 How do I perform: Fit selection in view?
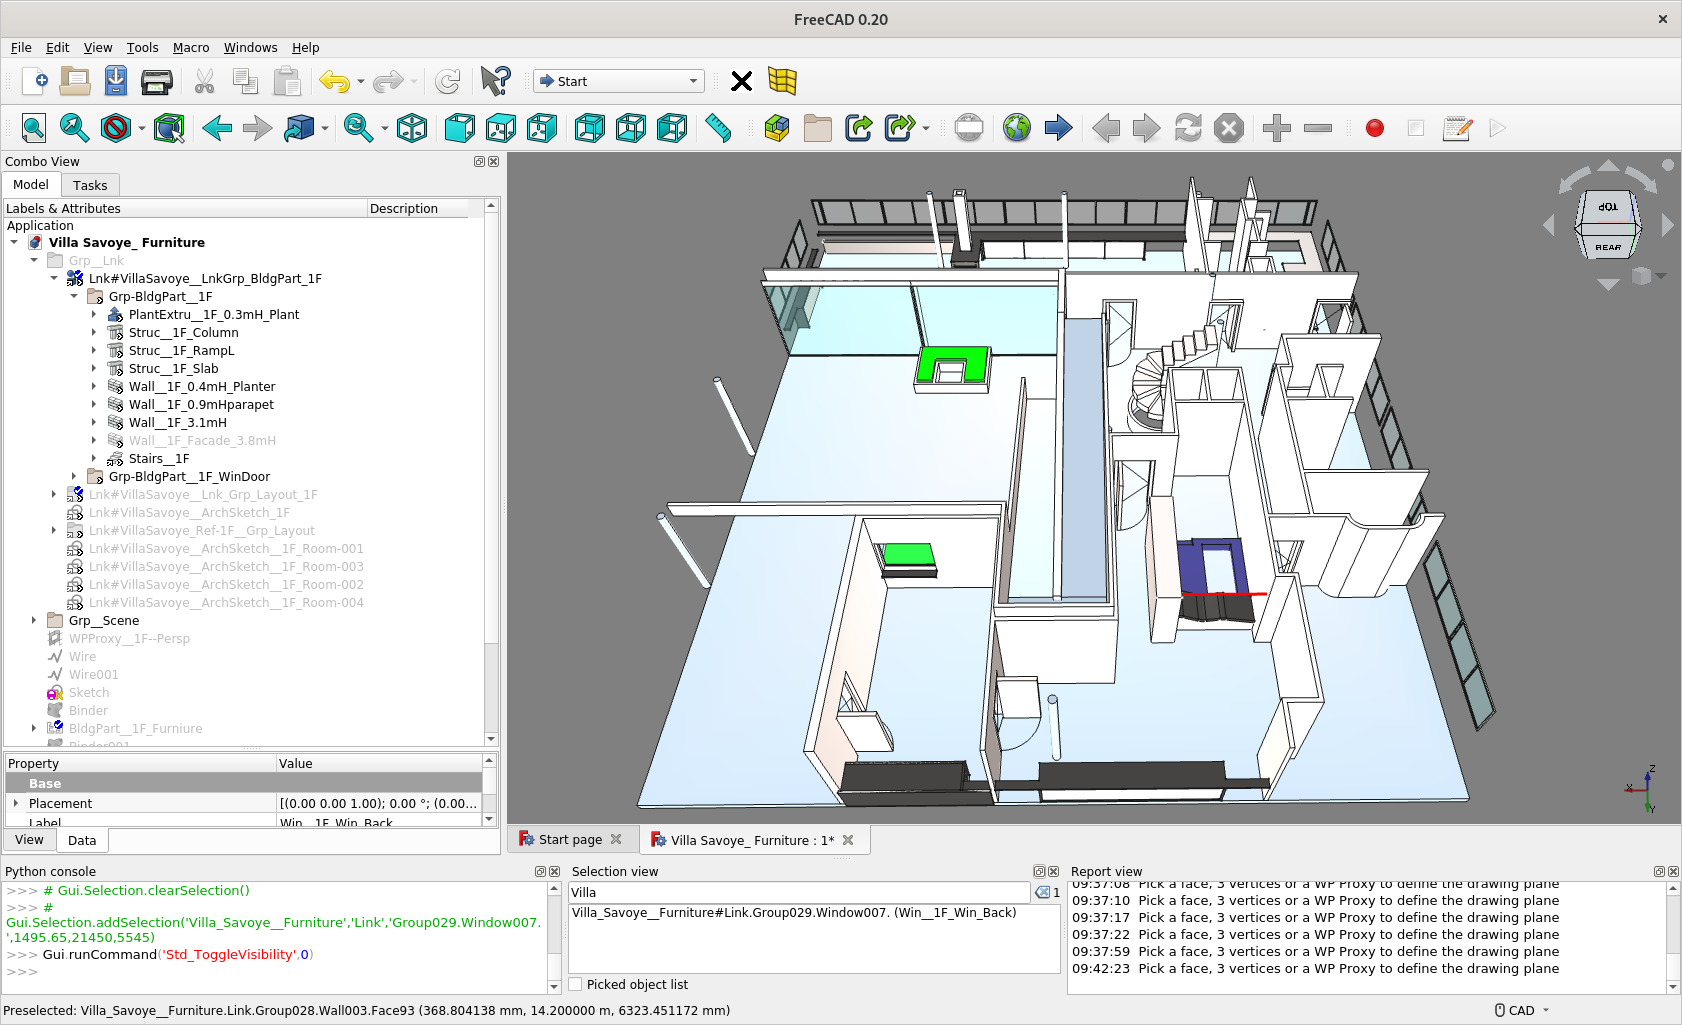pyautogui.click(x=74, y=128)
